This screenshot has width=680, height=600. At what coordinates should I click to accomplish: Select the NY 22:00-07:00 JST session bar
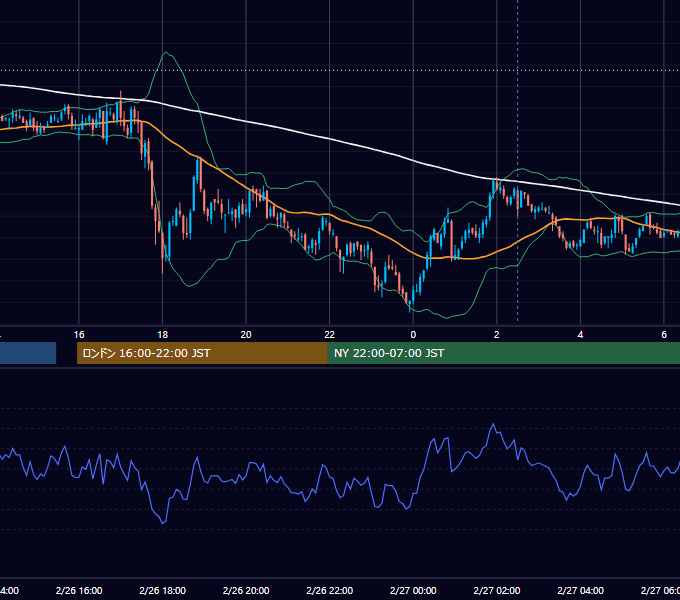pos(503,353)
